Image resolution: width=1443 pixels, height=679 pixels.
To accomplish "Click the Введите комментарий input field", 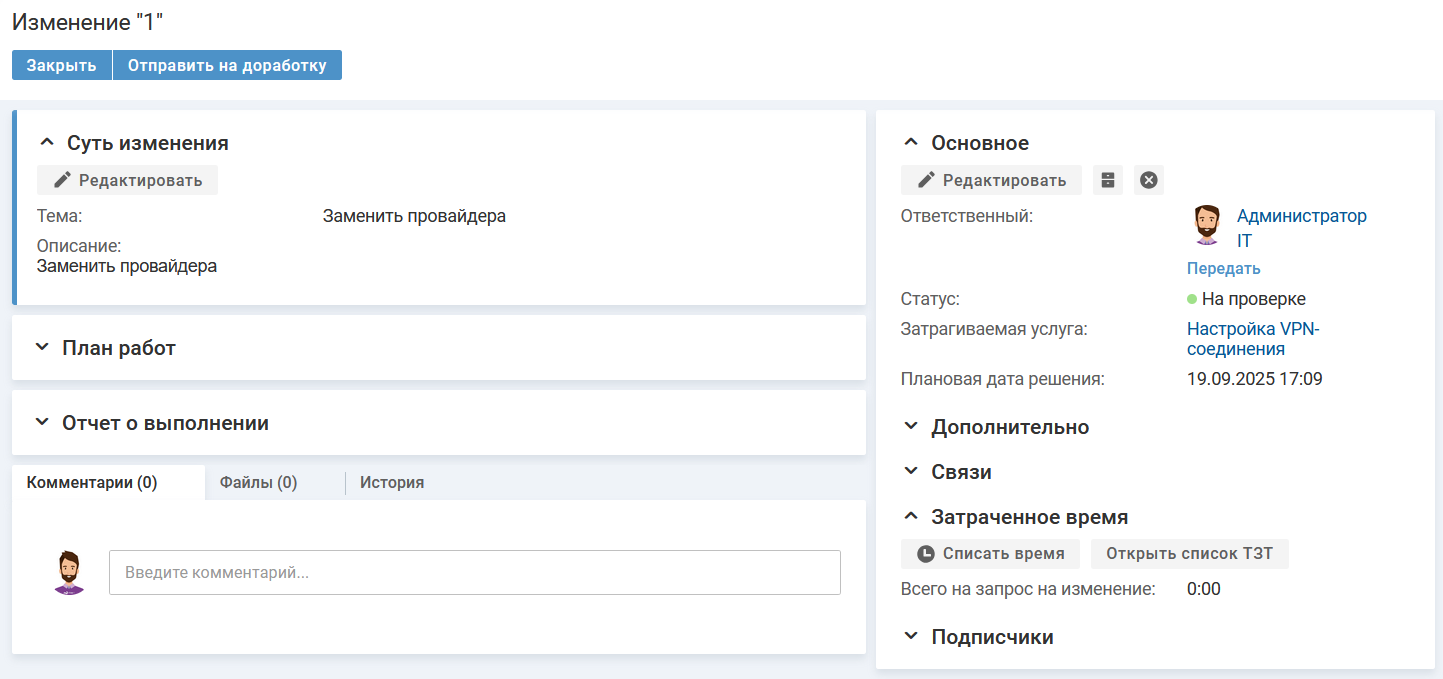I will pyautogui.click(x=474, y=573).
